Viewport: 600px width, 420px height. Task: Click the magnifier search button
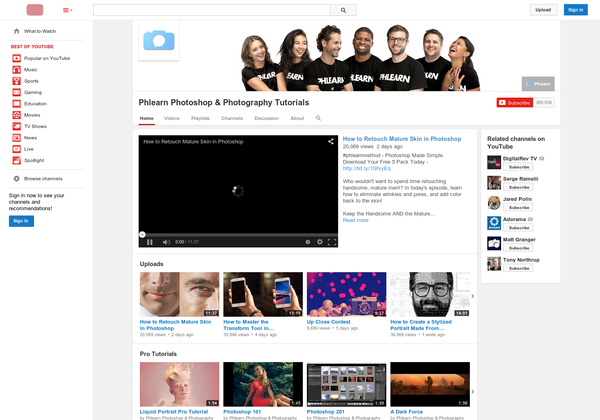tap(343, 10)
